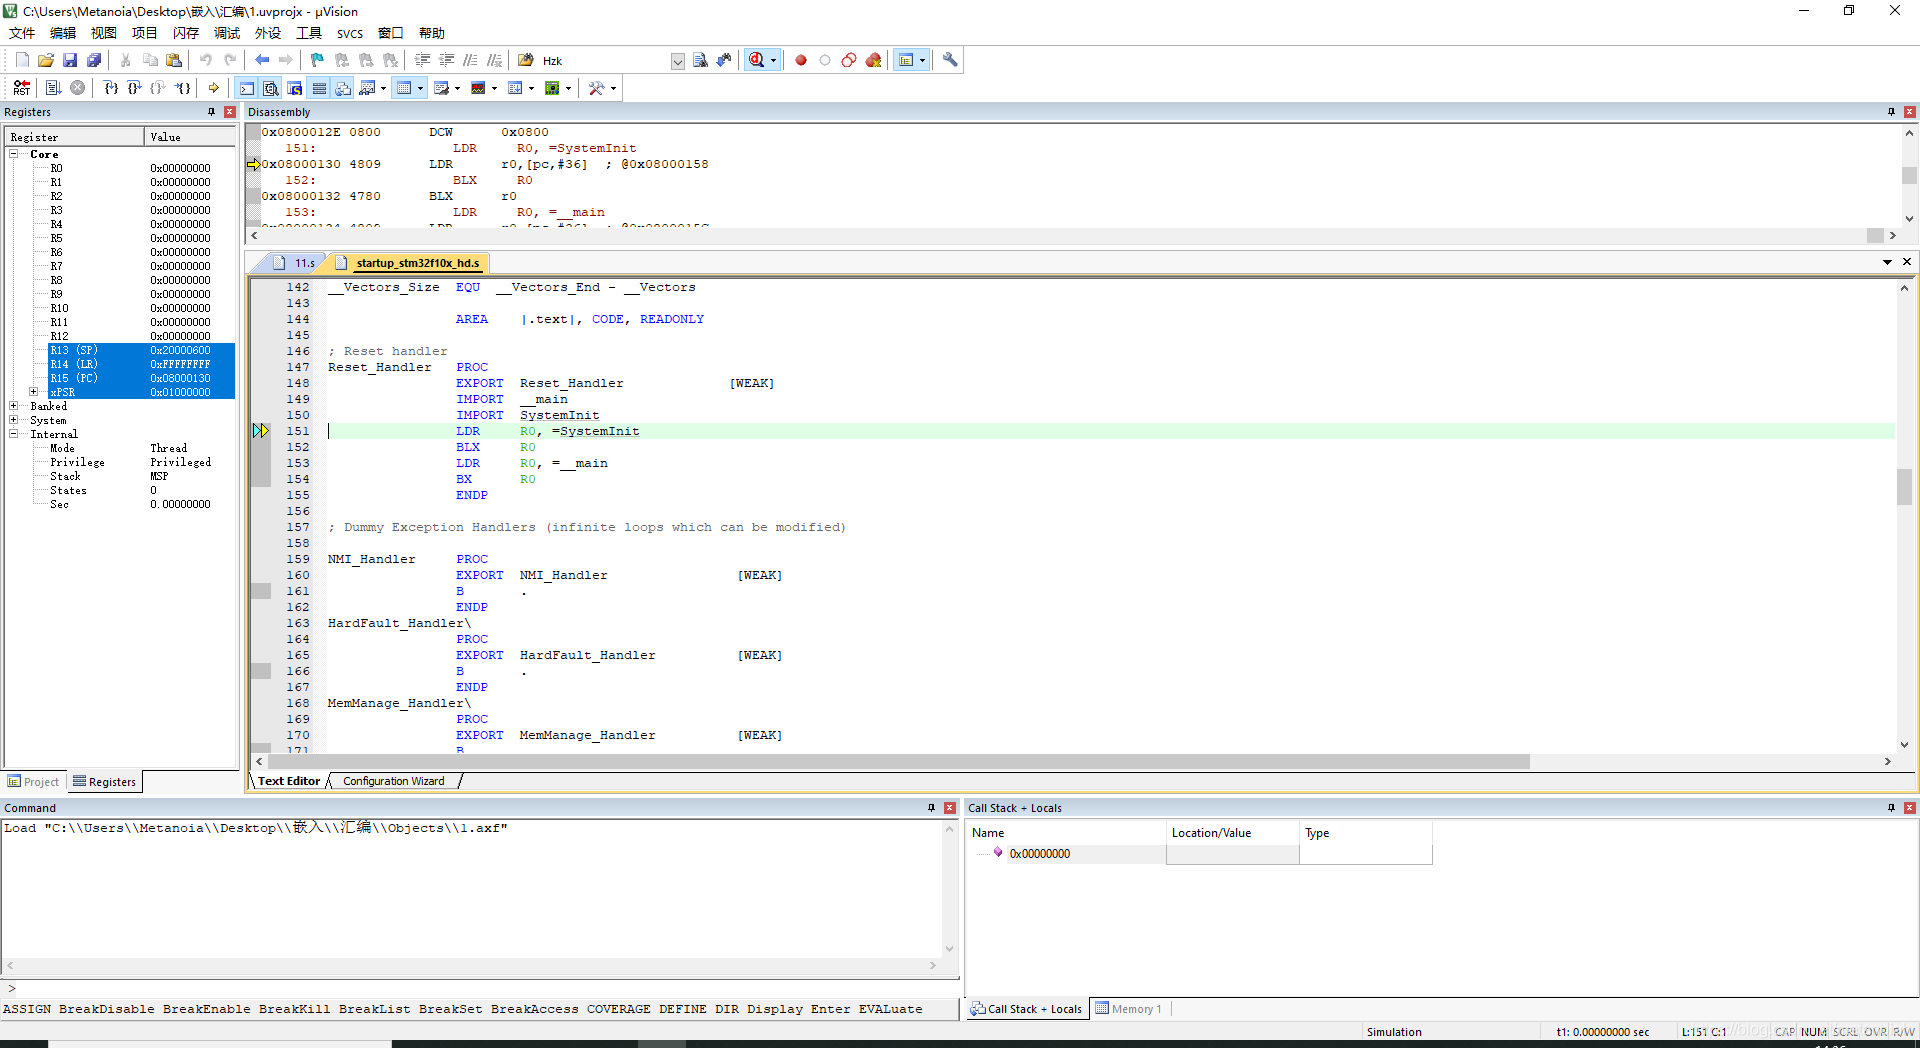Toggle the Call Stack window button
The image size is (1920, 1048).
(x=343, y=88)
